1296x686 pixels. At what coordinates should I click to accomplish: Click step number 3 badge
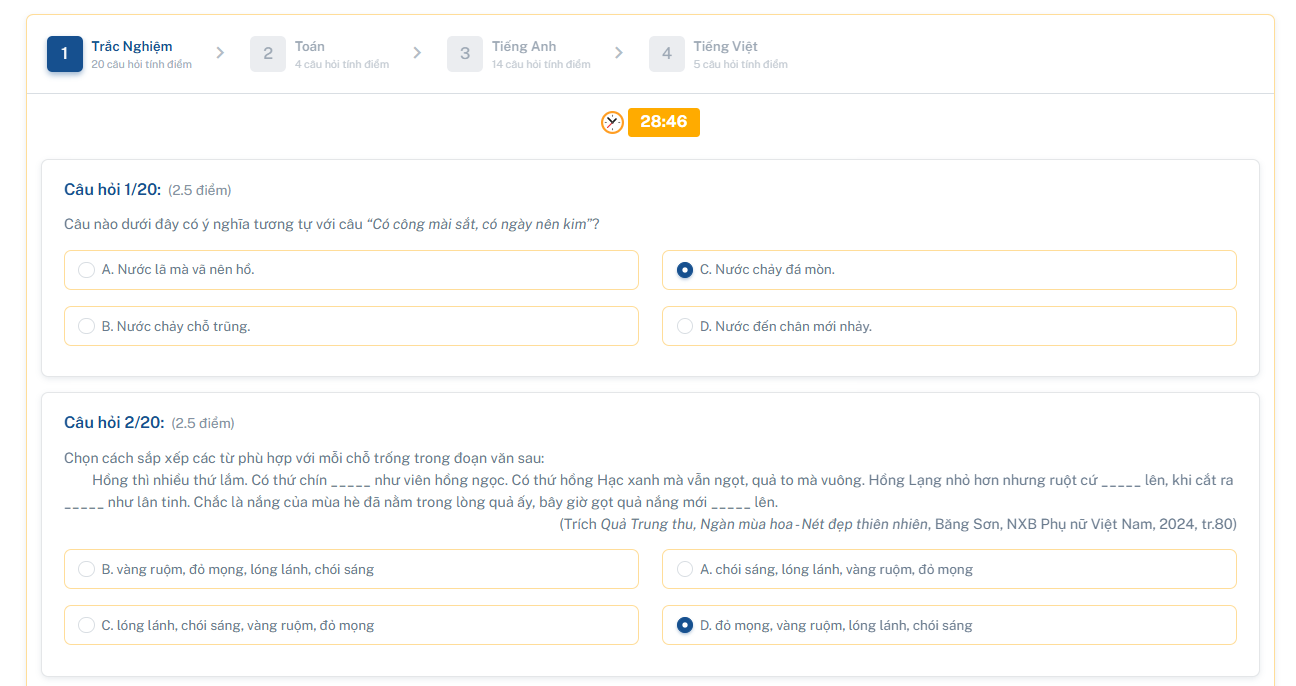[x=465, y=54]
